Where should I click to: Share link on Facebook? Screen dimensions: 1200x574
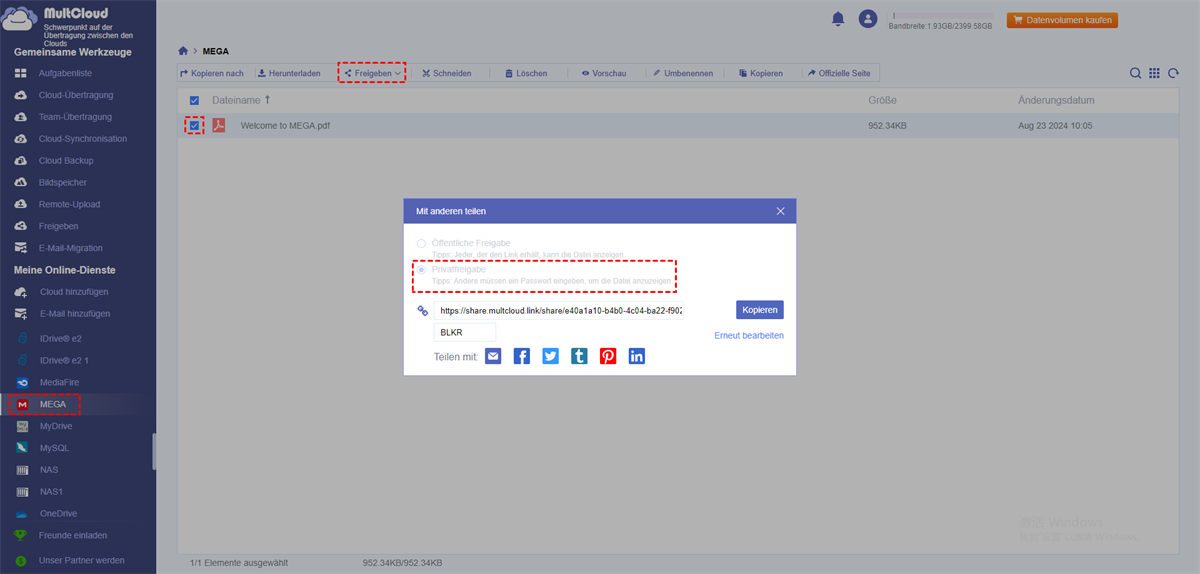pos(522,356)
